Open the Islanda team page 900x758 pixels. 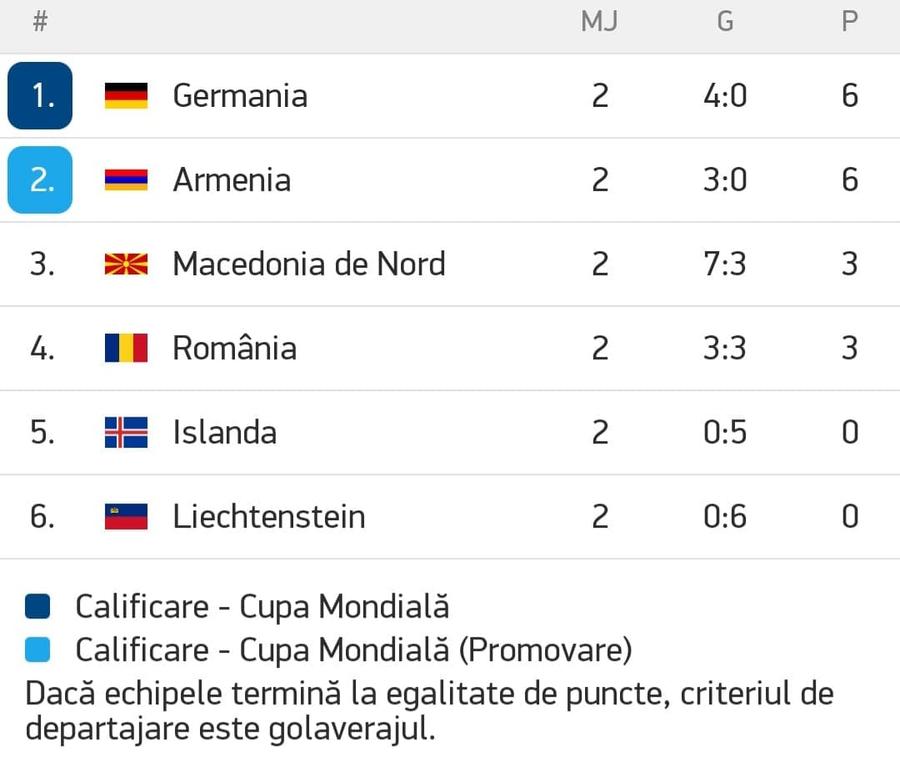click(224, 432)
